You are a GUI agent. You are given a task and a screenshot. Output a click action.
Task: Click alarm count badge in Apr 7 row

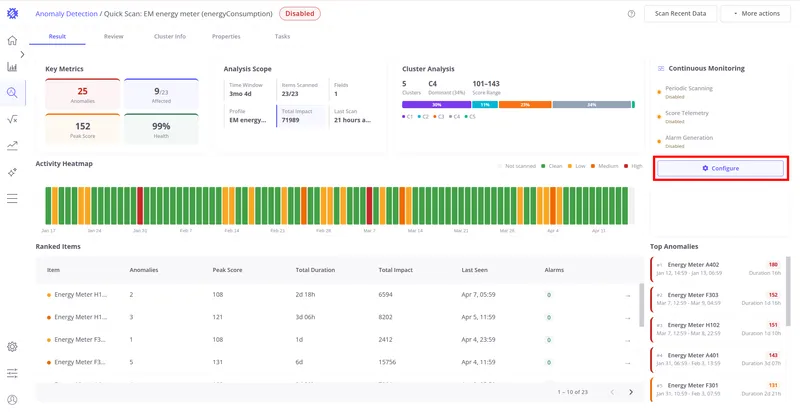coord(549,295)
